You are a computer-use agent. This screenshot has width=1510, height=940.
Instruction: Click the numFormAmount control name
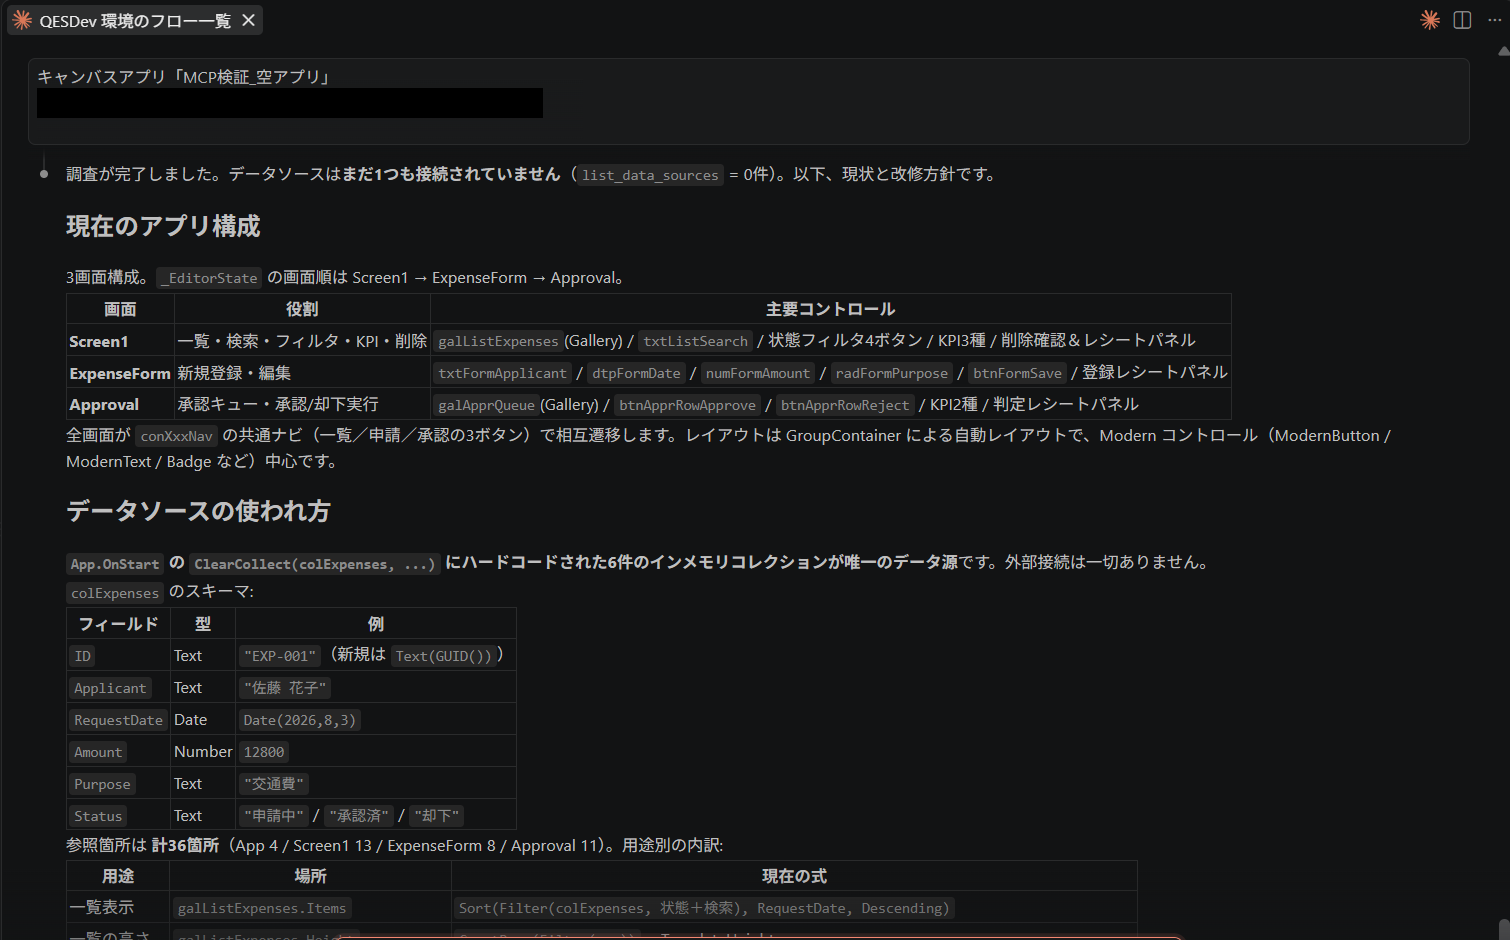pos(758,374)
